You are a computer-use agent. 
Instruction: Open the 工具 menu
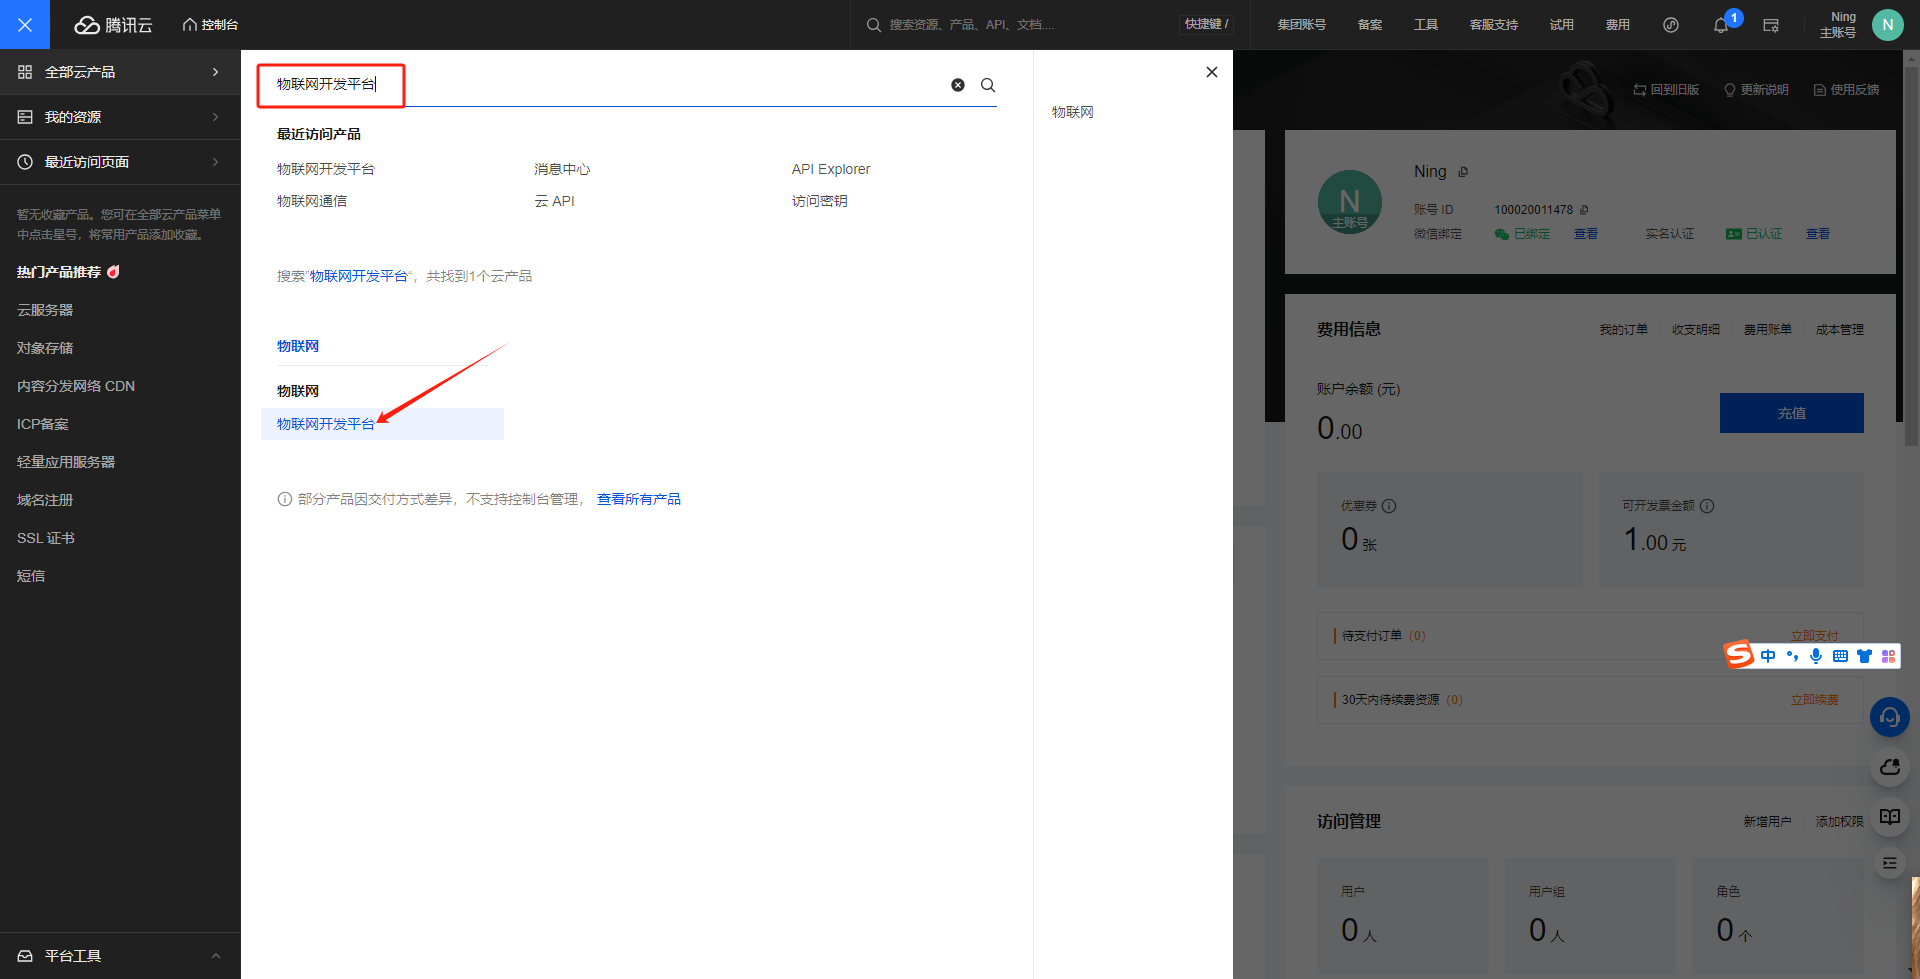pos(1426,25)
